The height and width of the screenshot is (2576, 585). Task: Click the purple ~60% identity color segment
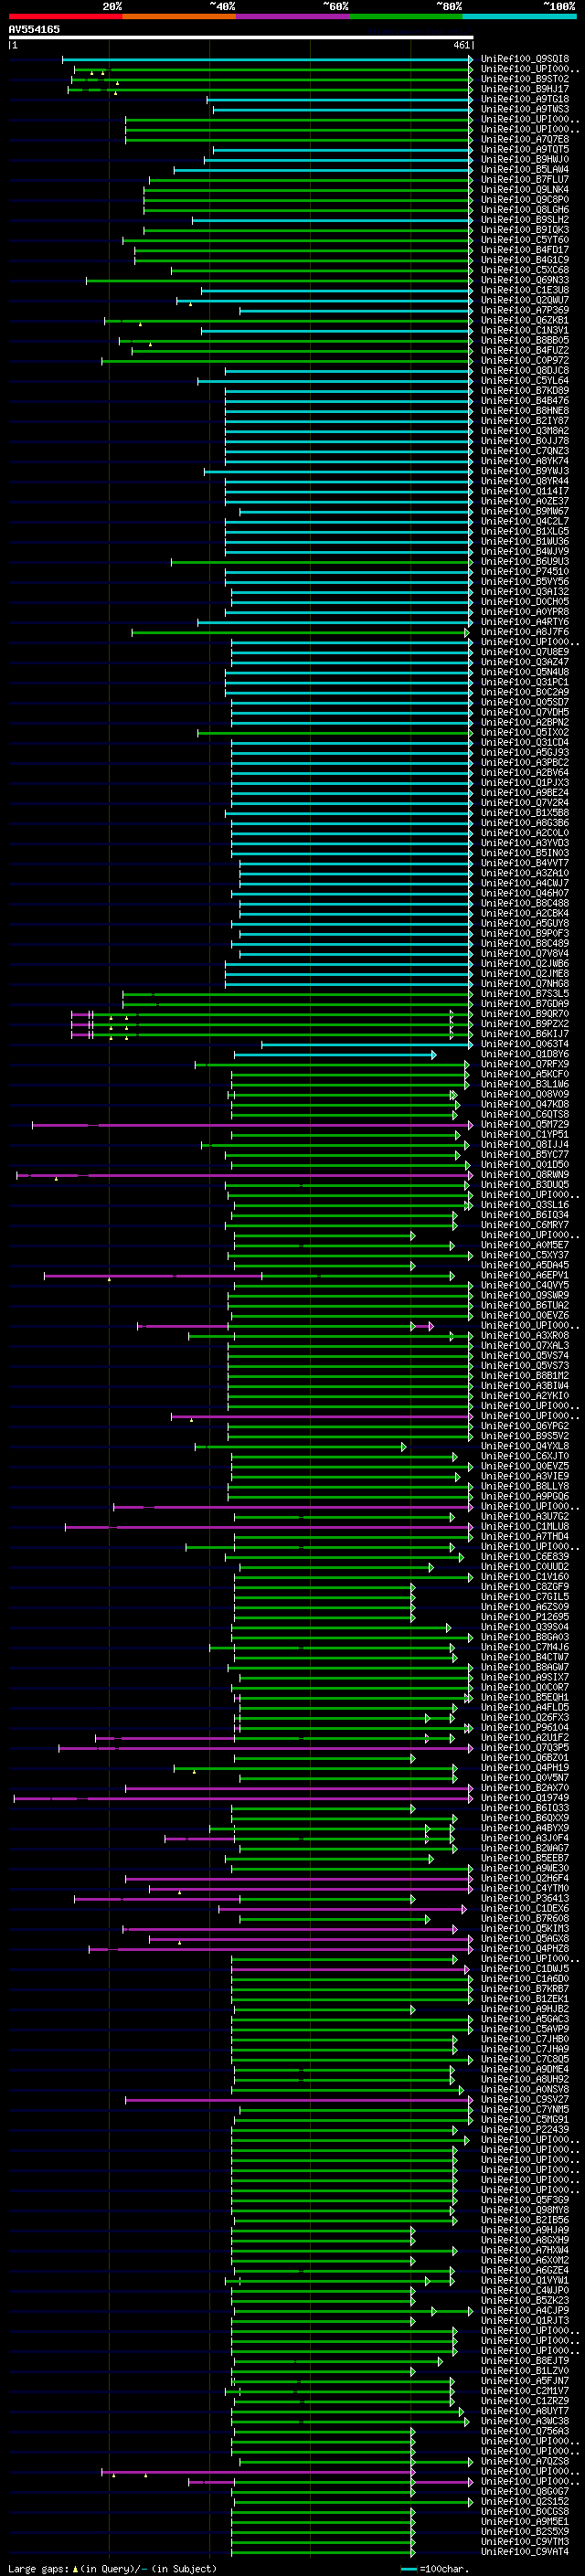(293, 16)
